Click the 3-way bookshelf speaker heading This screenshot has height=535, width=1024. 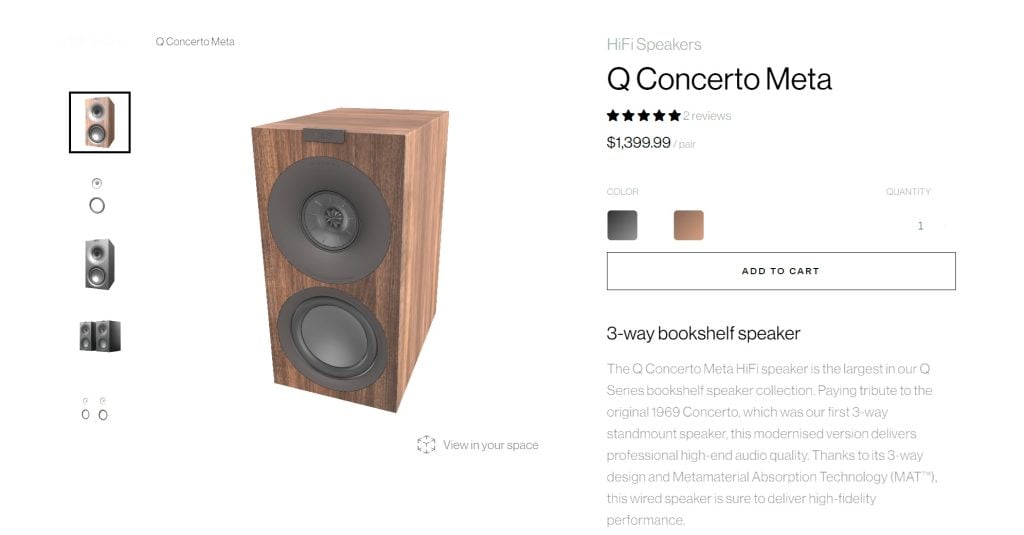click(703, 334)
